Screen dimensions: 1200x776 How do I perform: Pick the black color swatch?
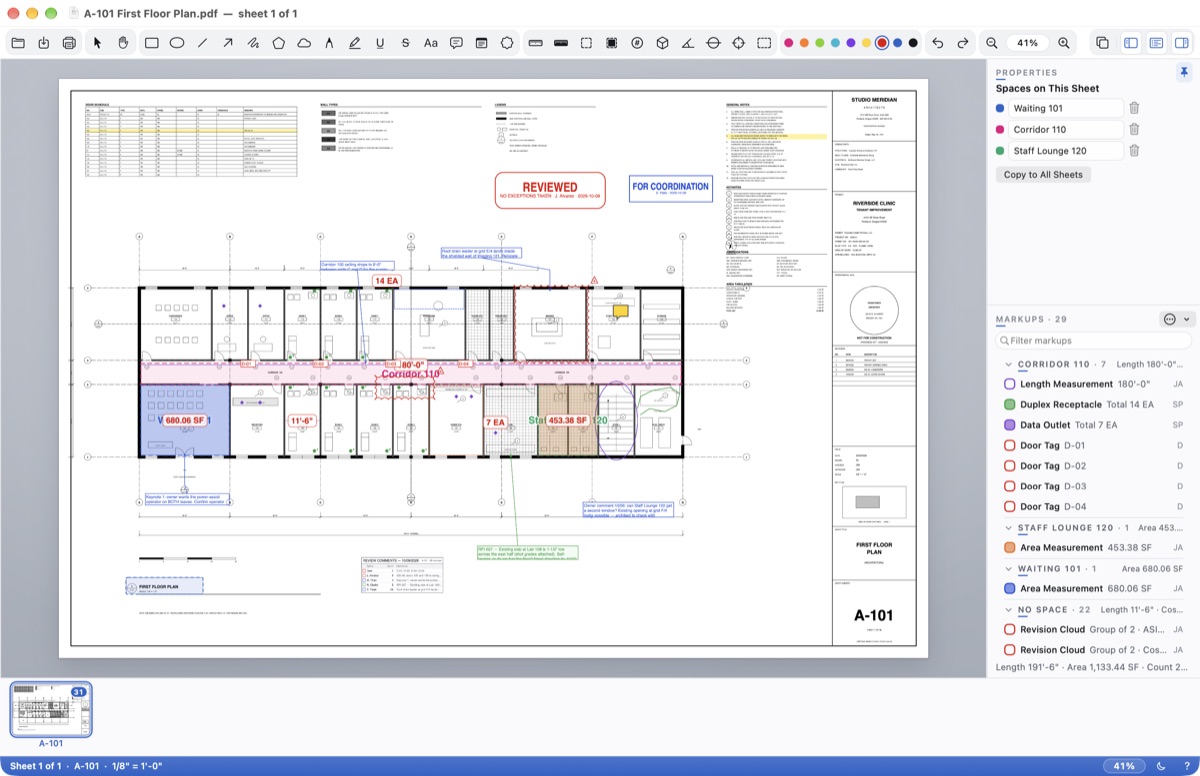[913, 43]
